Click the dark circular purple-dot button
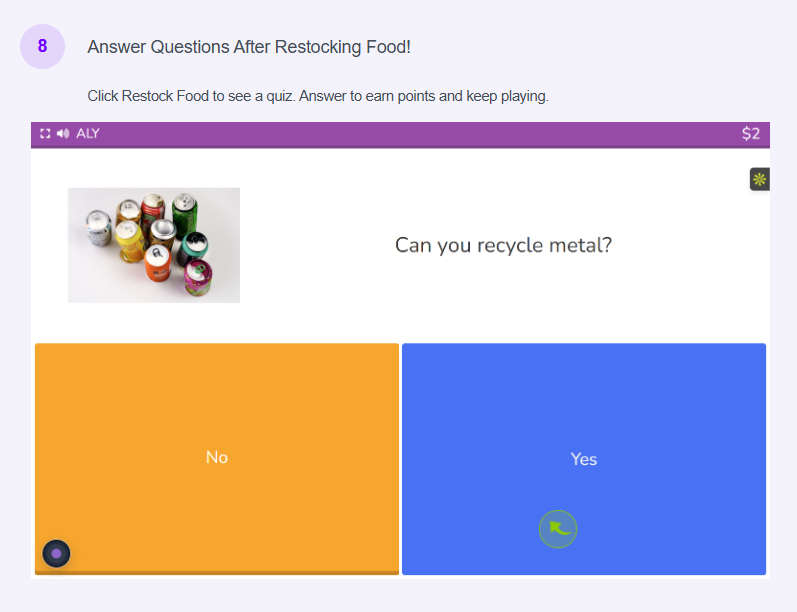Viewport: 797px width, 612px height. (x=56, y=553)
